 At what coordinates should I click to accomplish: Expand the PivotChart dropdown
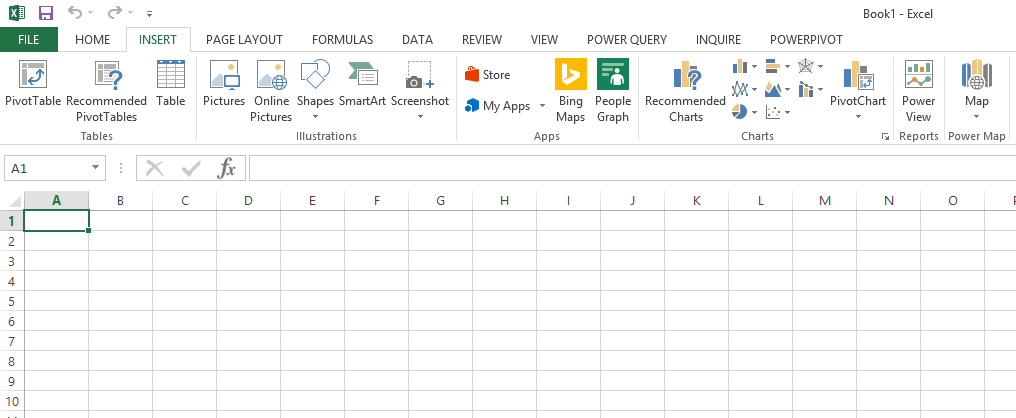point(858,117)
